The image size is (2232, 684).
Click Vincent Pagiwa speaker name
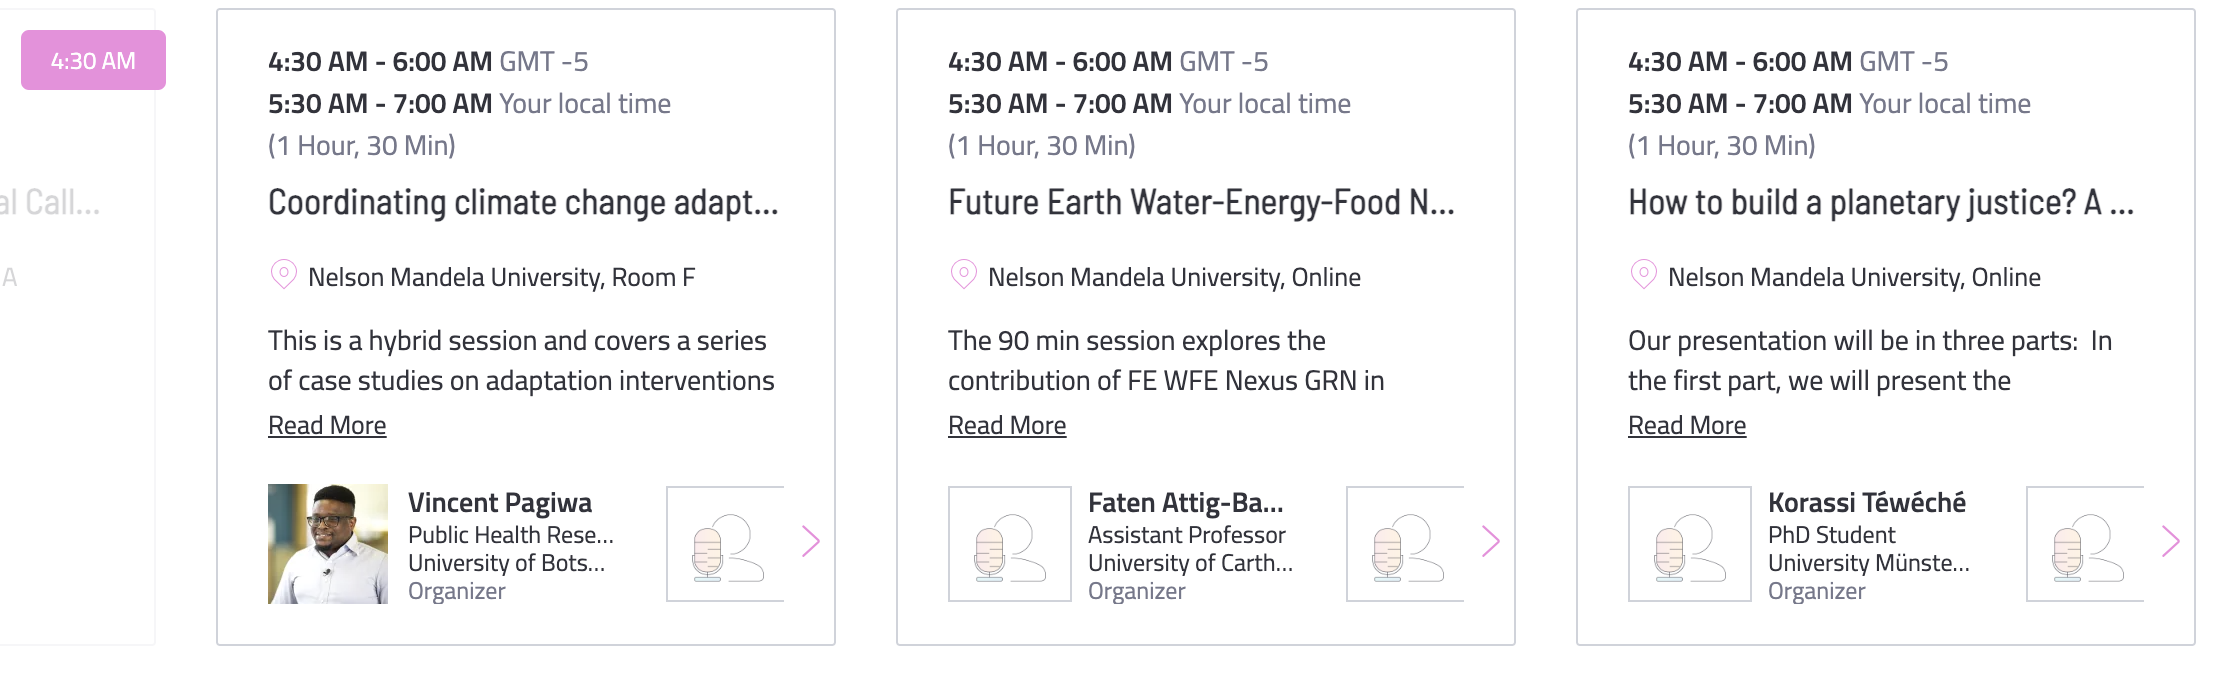[500, 502]
